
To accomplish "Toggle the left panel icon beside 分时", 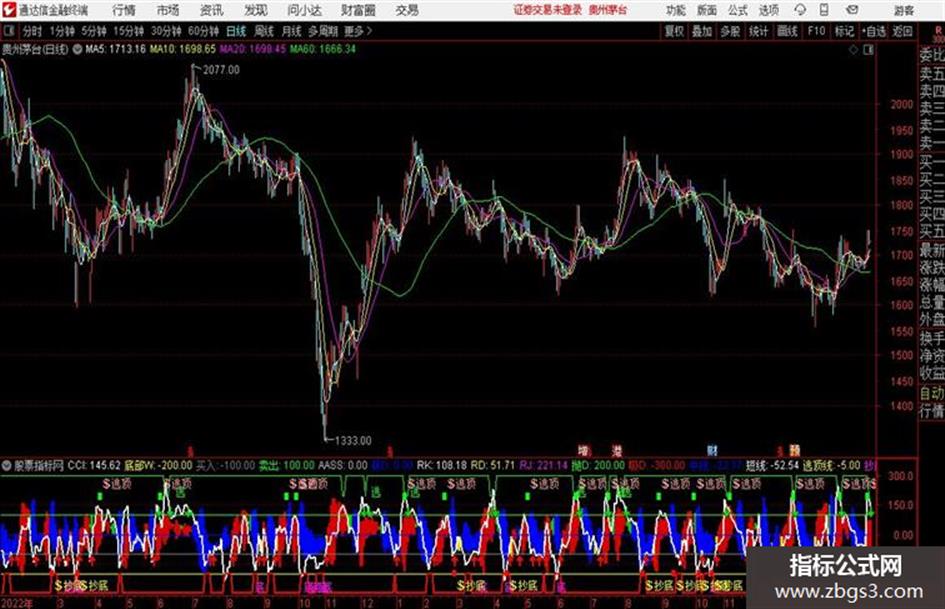I will click(x=8, y=31).
